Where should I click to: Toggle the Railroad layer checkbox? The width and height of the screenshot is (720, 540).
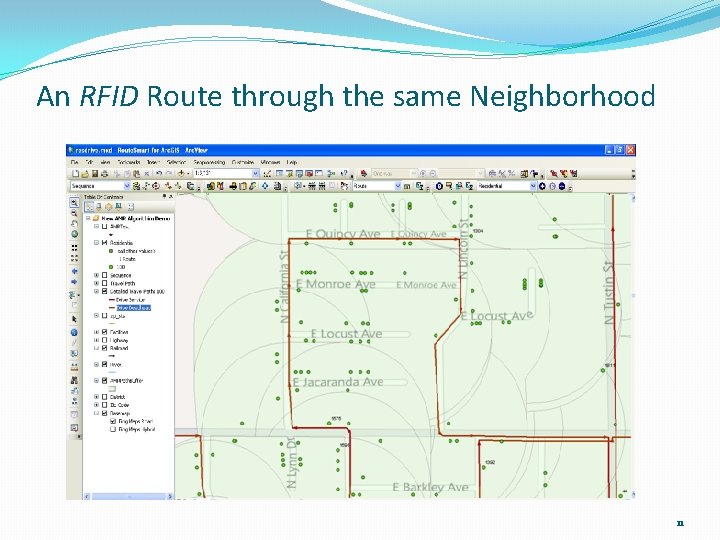pyautogui.click(x=104, y=348)
